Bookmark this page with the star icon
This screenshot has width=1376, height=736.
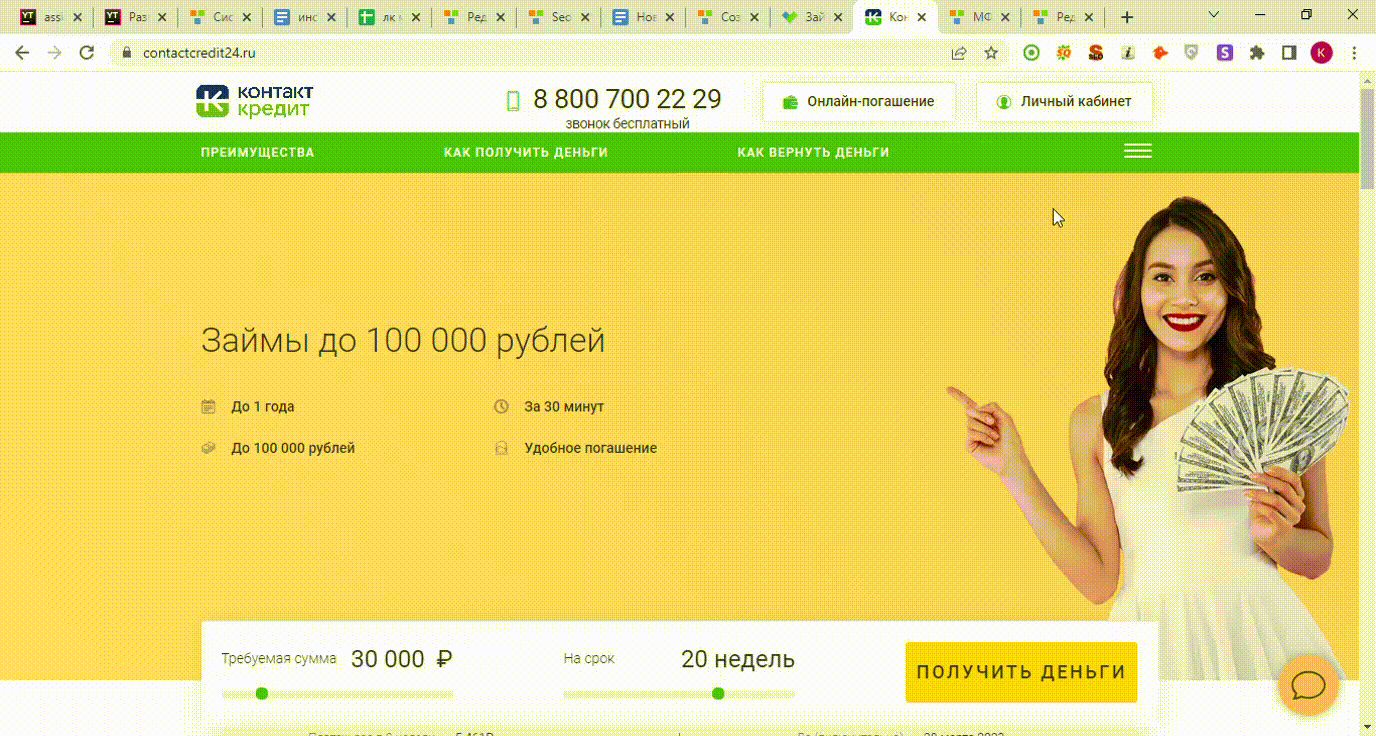(x=991, y=53)
